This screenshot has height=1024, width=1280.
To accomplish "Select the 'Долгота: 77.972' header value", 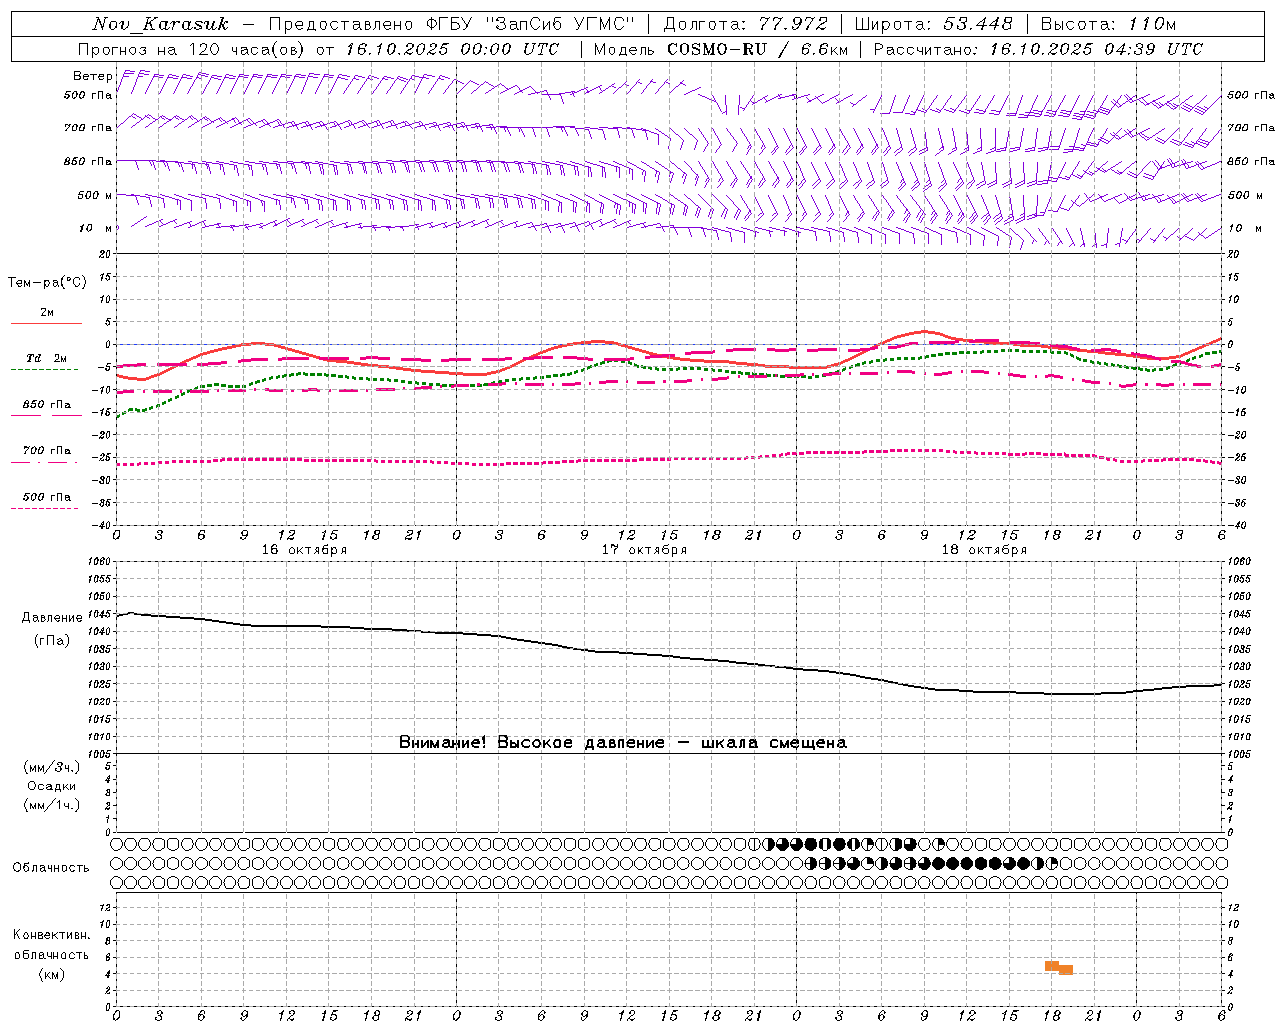I will [745, 24].
